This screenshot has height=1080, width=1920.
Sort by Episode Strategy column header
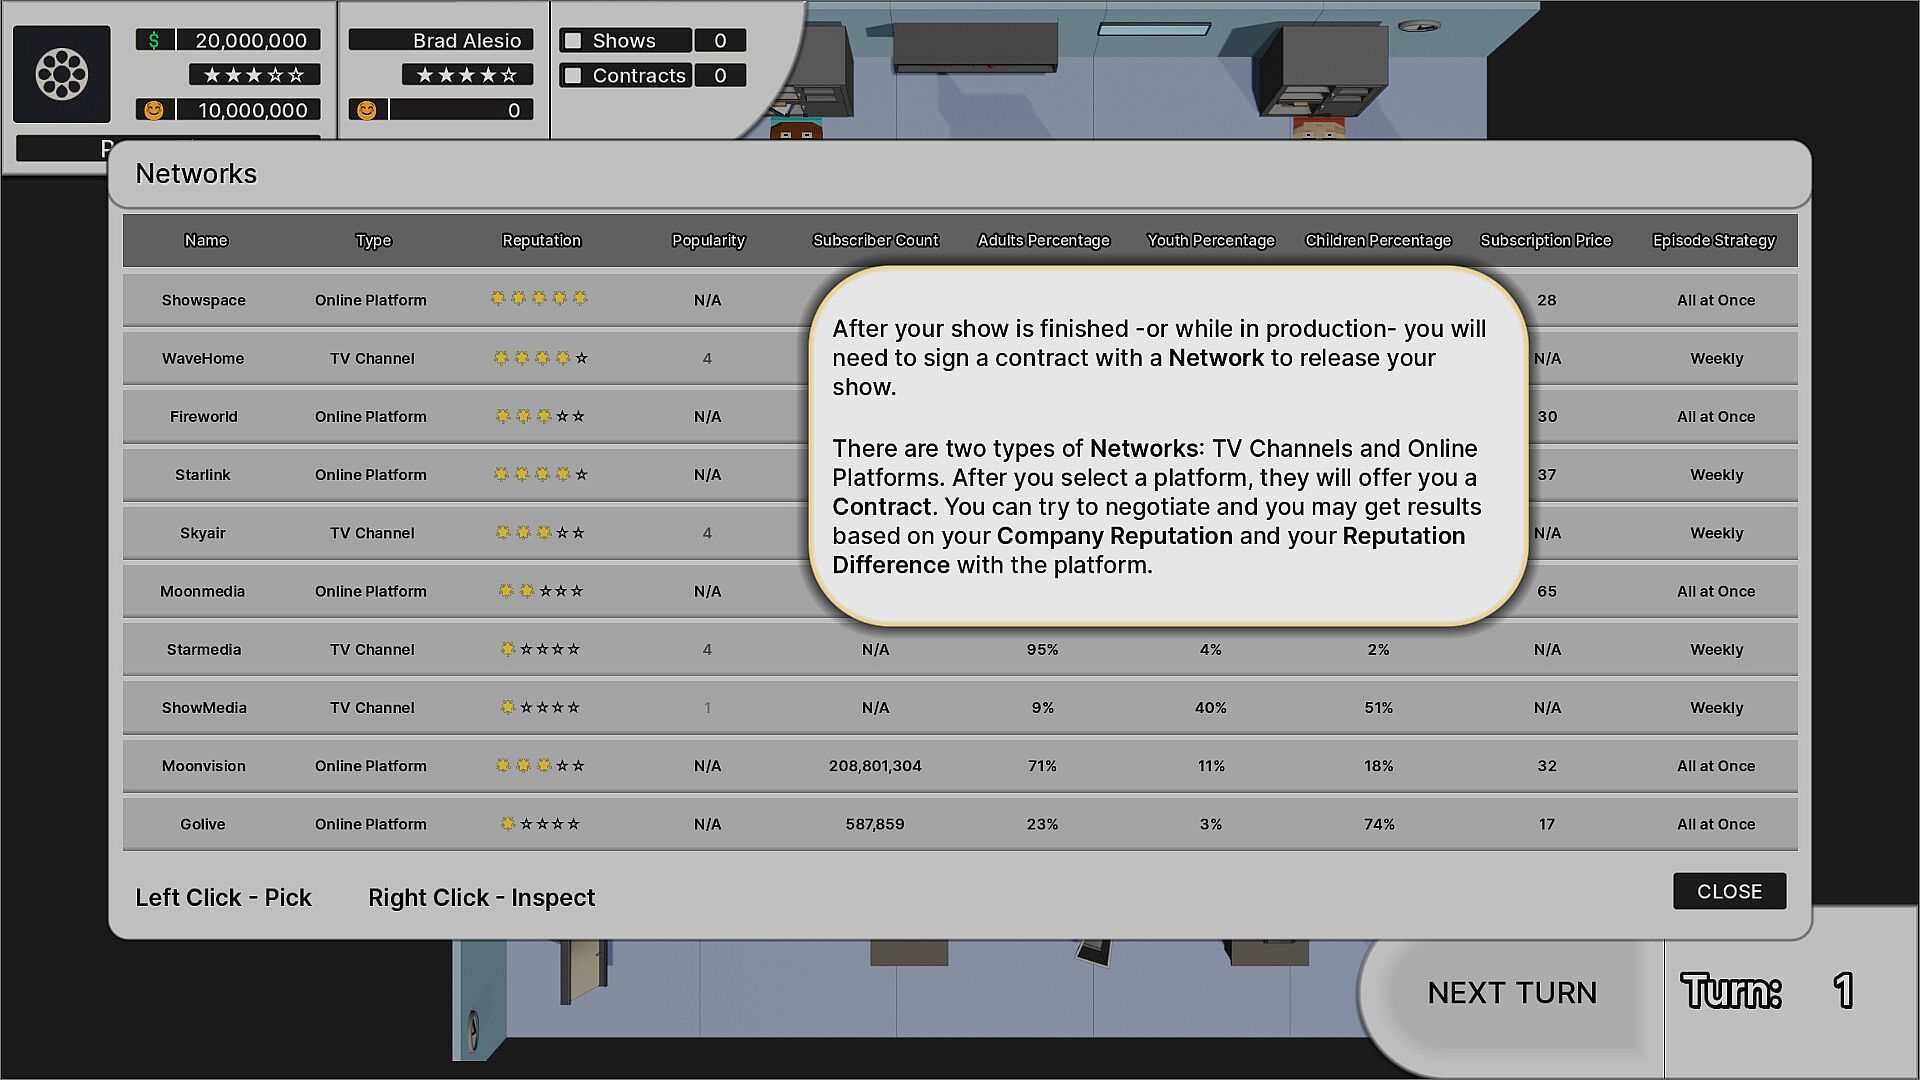pyautogui.click(x=1713, y=240)
